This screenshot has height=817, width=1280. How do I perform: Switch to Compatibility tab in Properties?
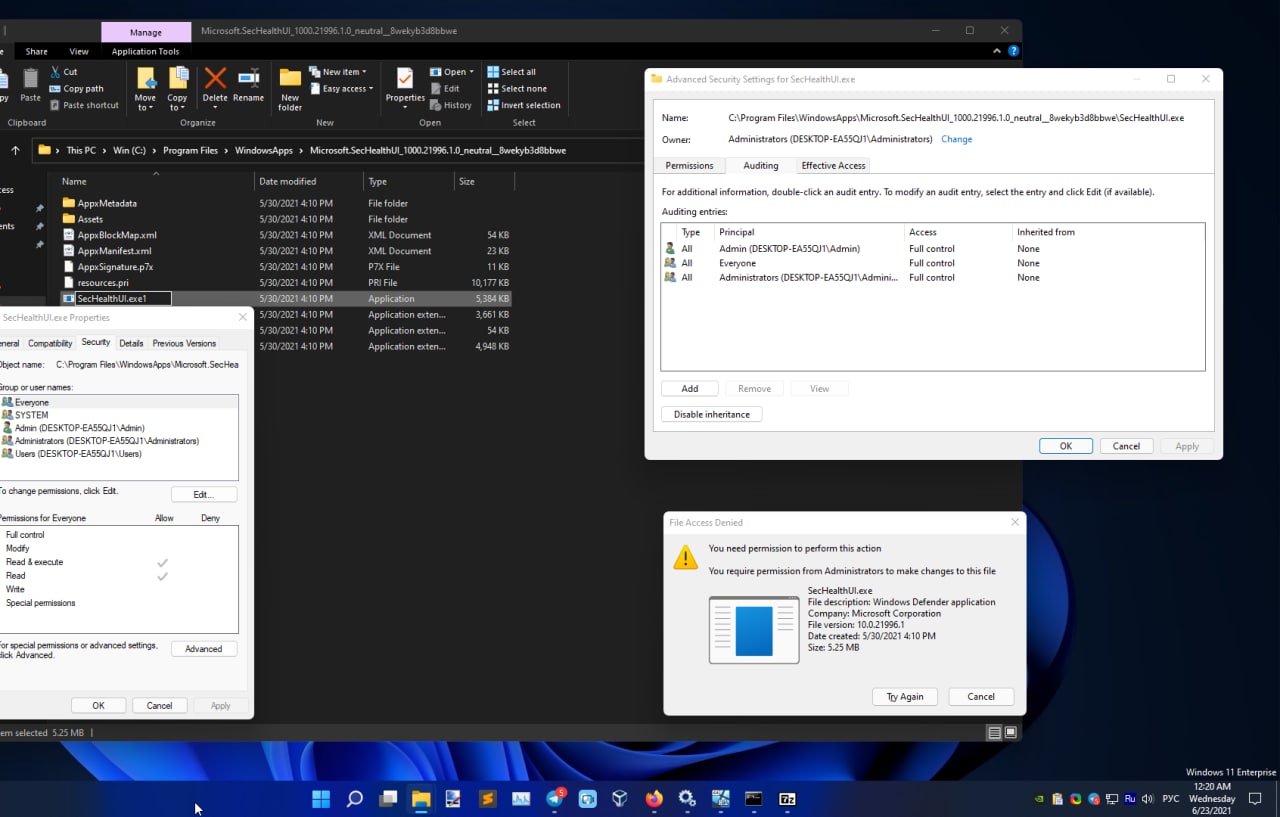tap(50, 343)
